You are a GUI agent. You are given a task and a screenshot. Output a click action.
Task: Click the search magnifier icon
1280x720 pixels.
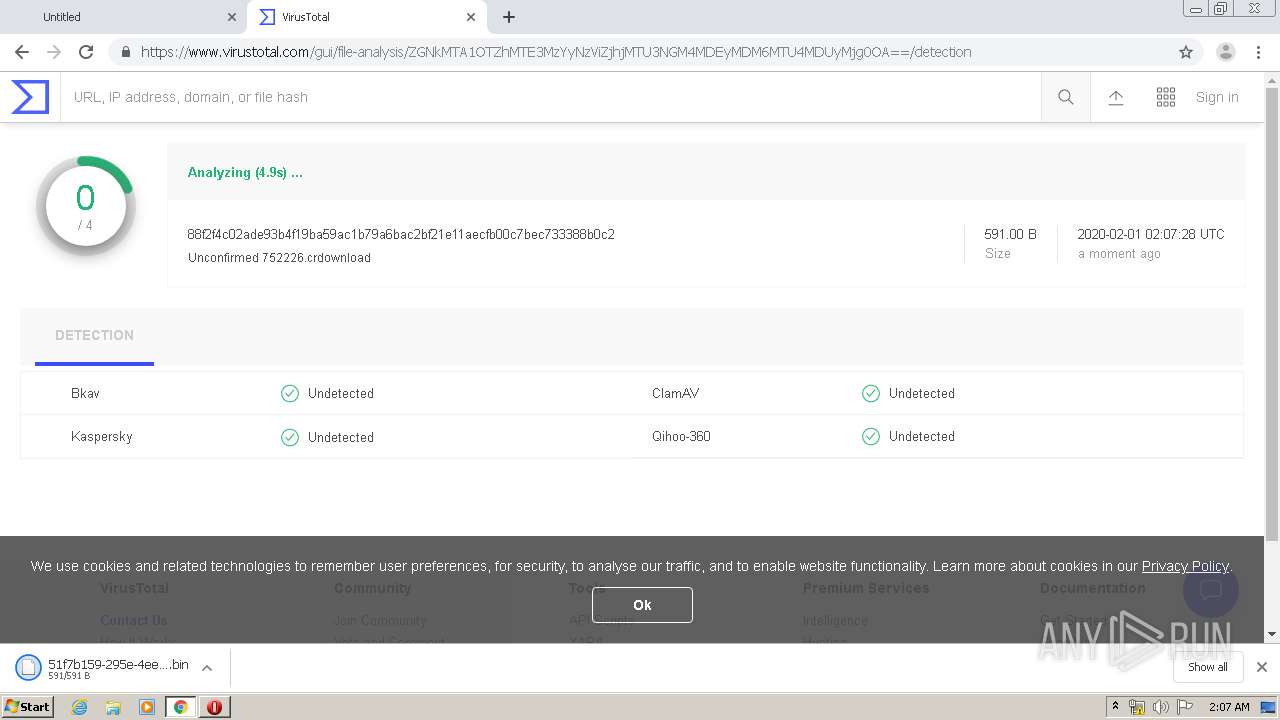coord(1066,97)
